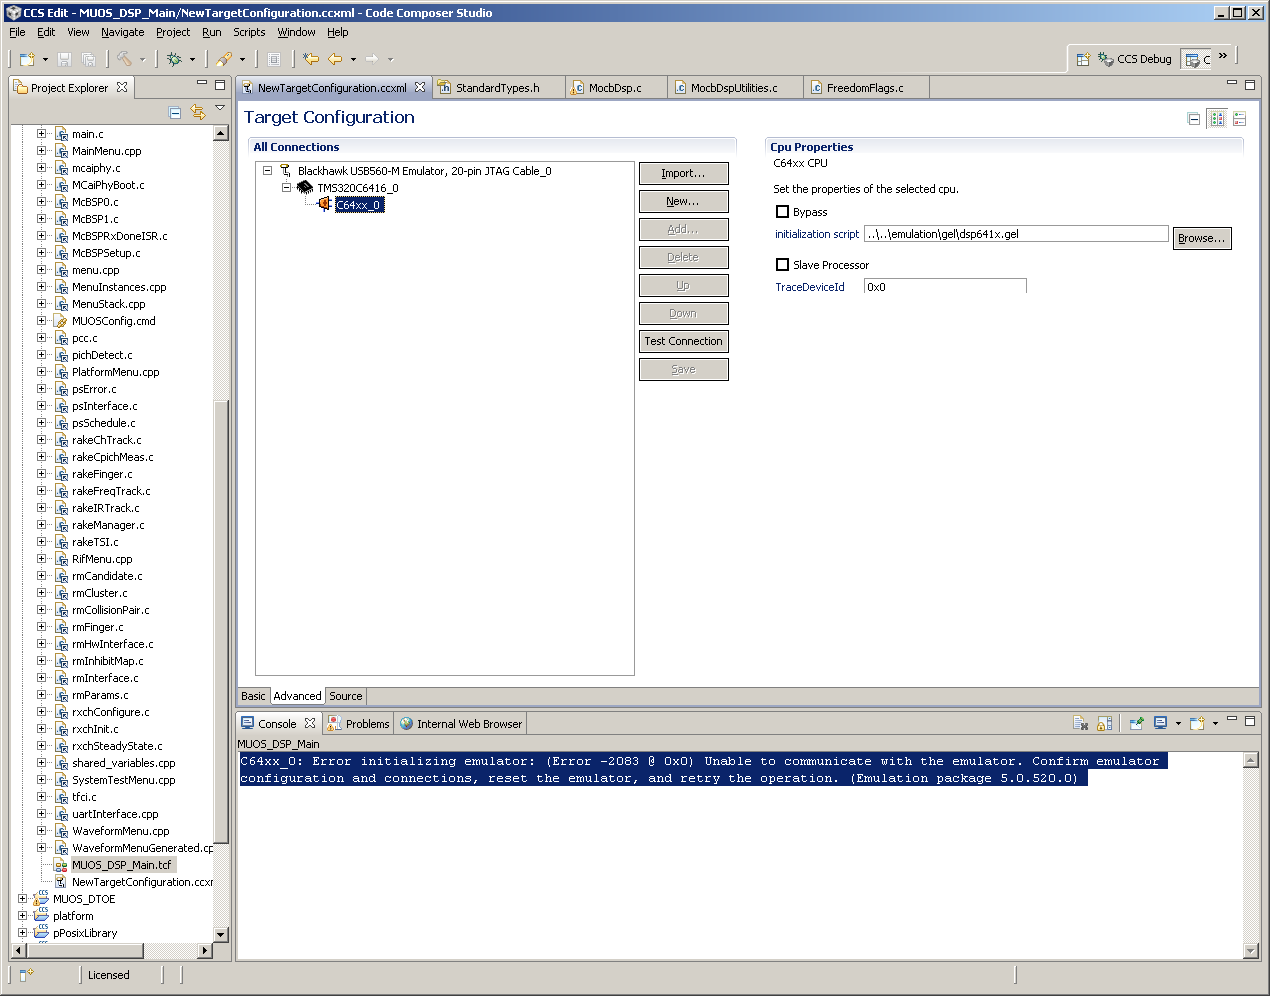Switch to the Source tab of the editor
Image resolution: width=1270 pixels, height=996 pixels.
coord(346,696)
